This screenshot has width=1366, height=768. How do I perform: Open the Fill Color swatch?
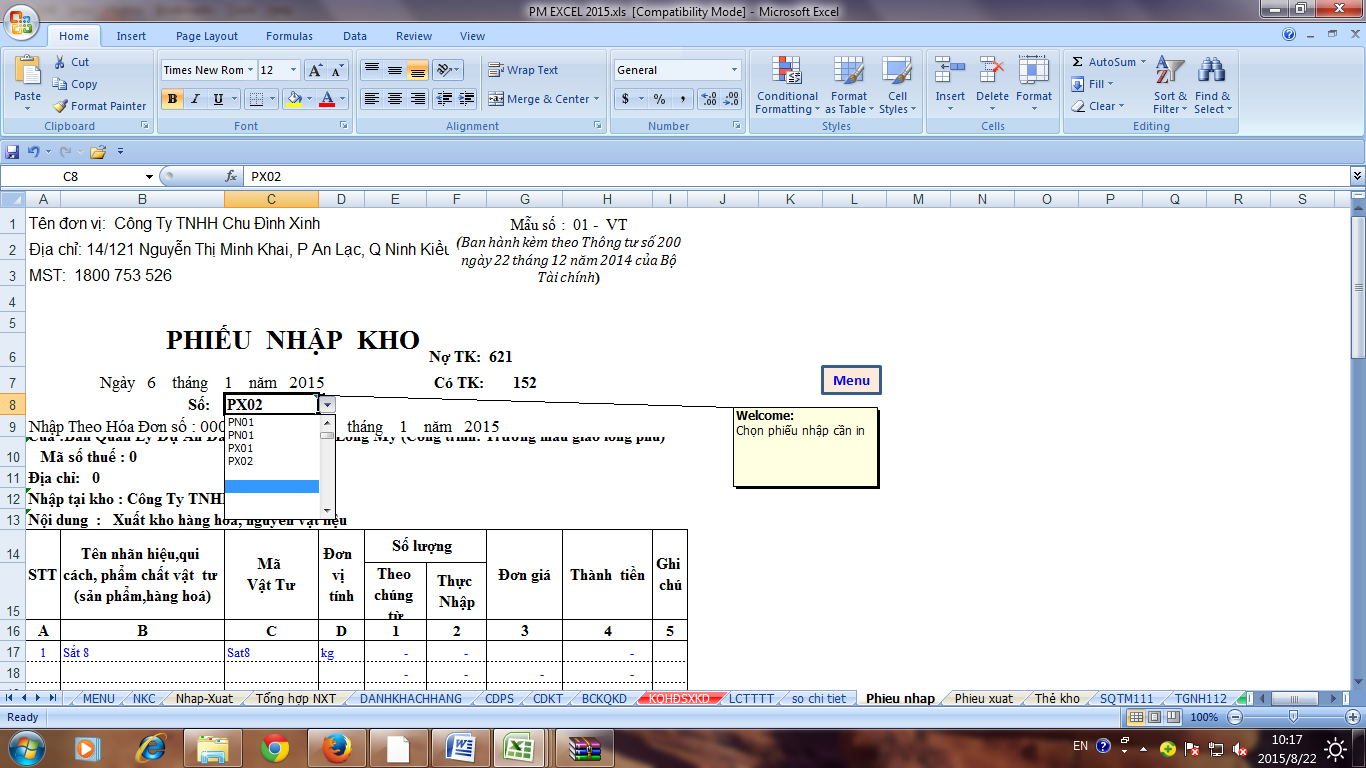click(293, 99)
